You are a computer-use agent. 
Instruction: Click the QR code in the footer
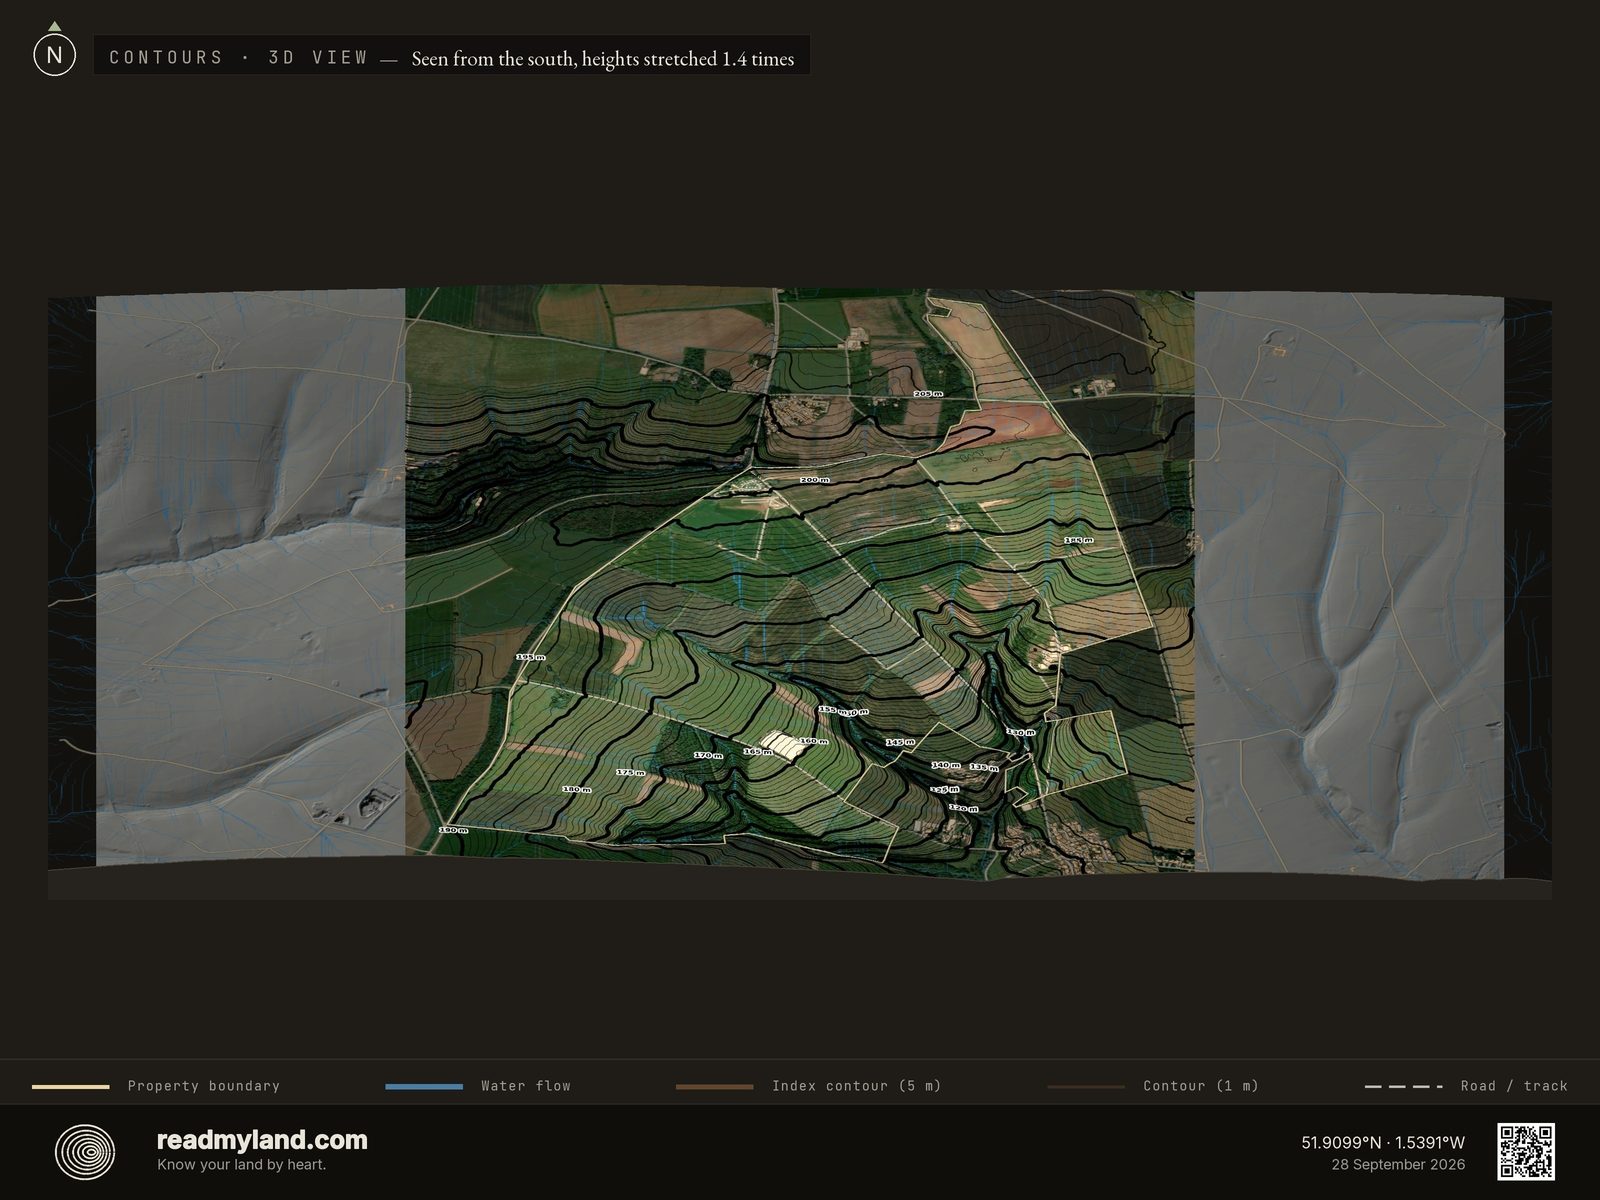[1525, 1151]
